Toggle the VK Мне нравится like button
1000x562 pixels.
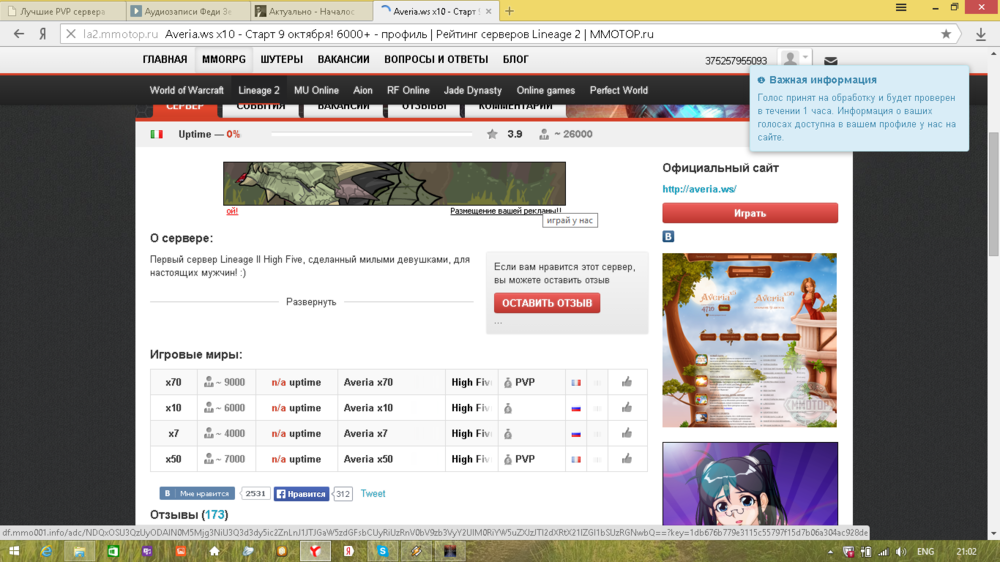[x=197, y=494]
